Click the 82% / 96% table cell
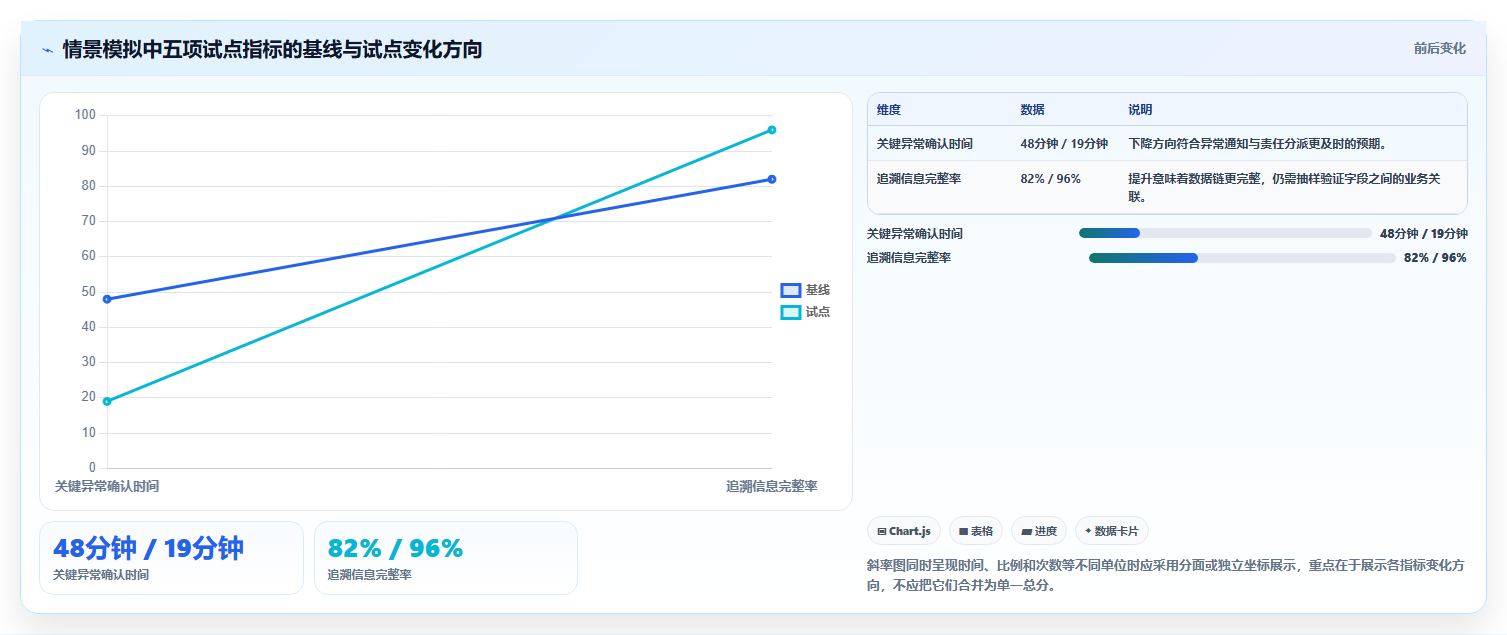Screen dimensions: 1507x635 pyautogui.click(x=1051, y=178)
